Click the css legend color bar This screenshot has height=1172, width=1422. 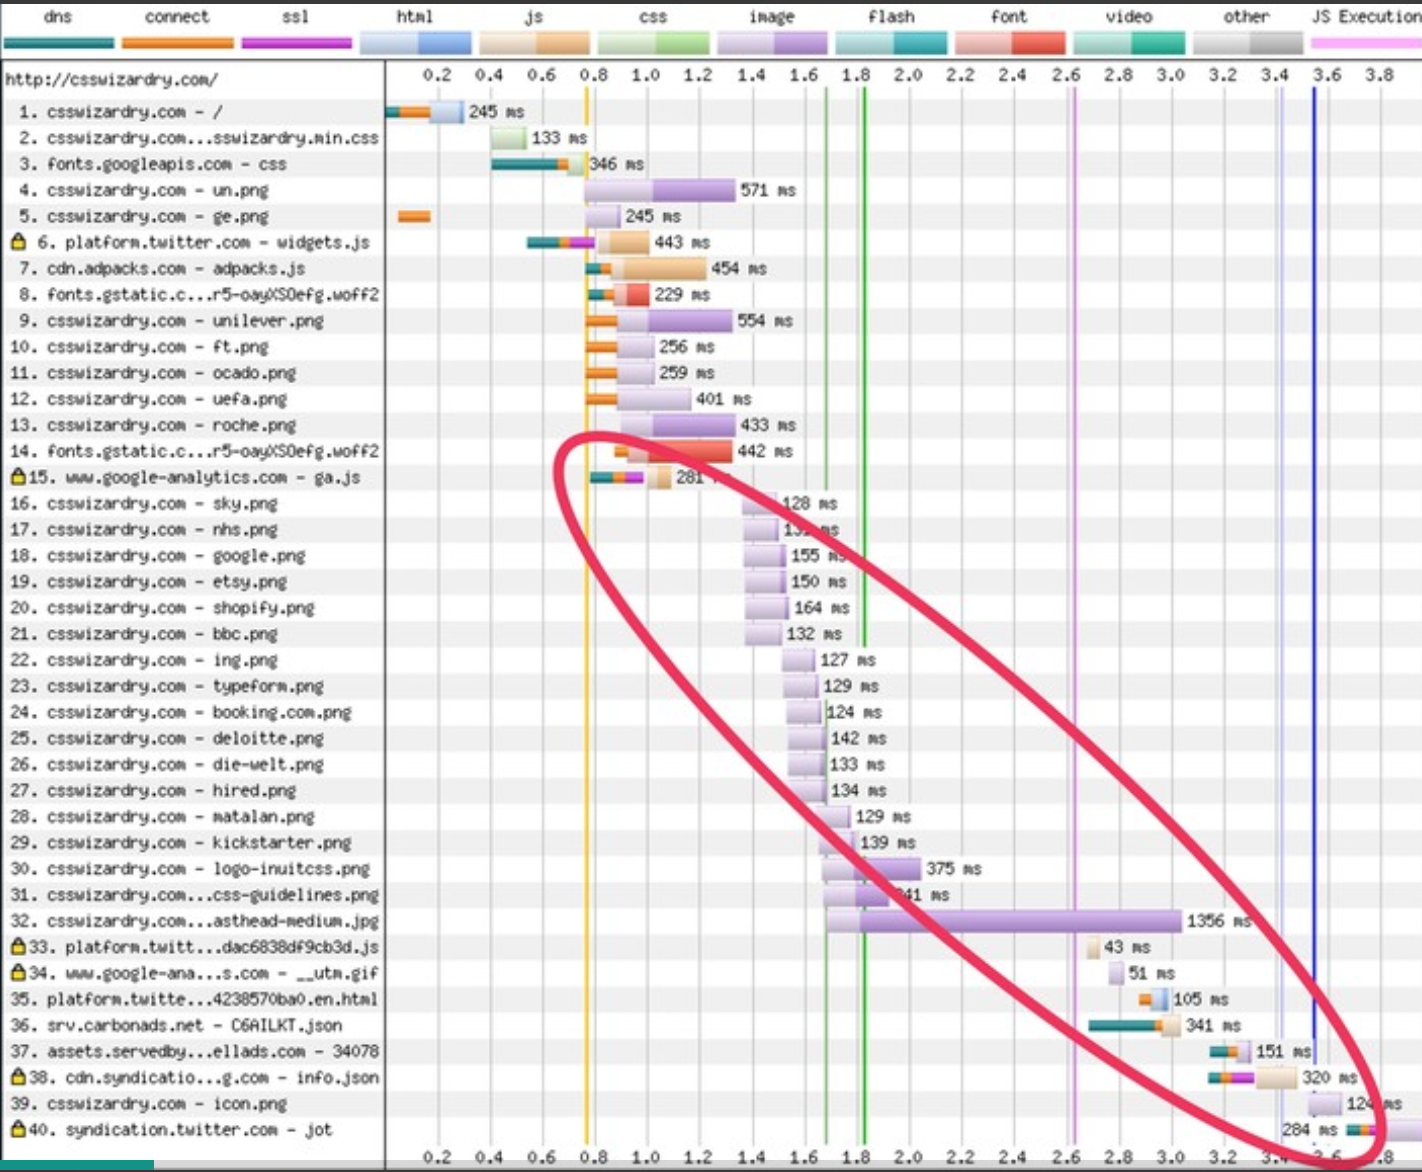click(653, 42)
